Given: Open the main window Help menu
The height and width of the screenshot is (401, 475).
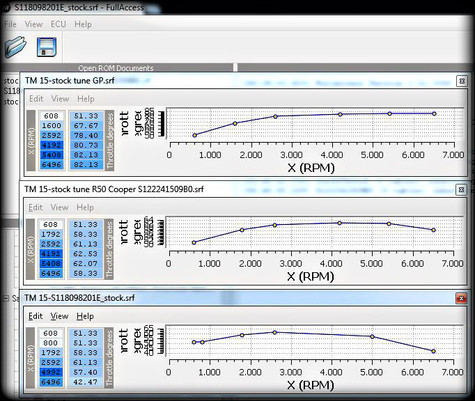Looking at the screenshot, I should point(83,24).
